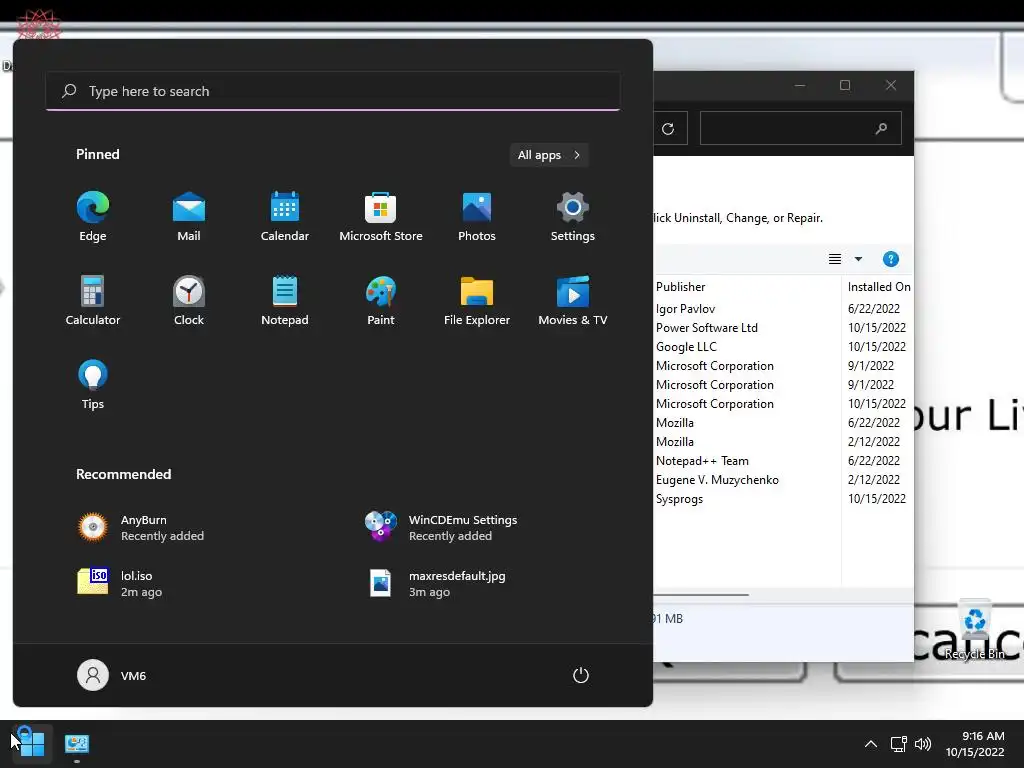The height and width of the screenshot is (768, 1024).
Task: Open WinCDEmu Settings recommendation
Action: tap(441, 527)
